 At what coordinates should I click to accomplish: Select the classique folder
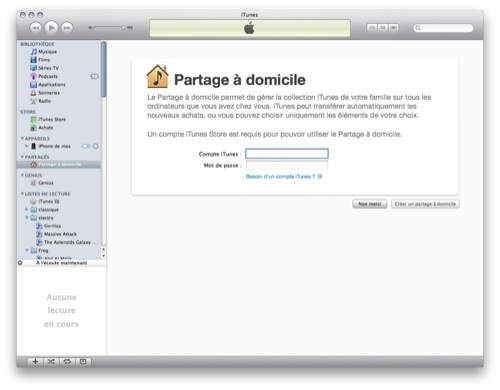45,209
